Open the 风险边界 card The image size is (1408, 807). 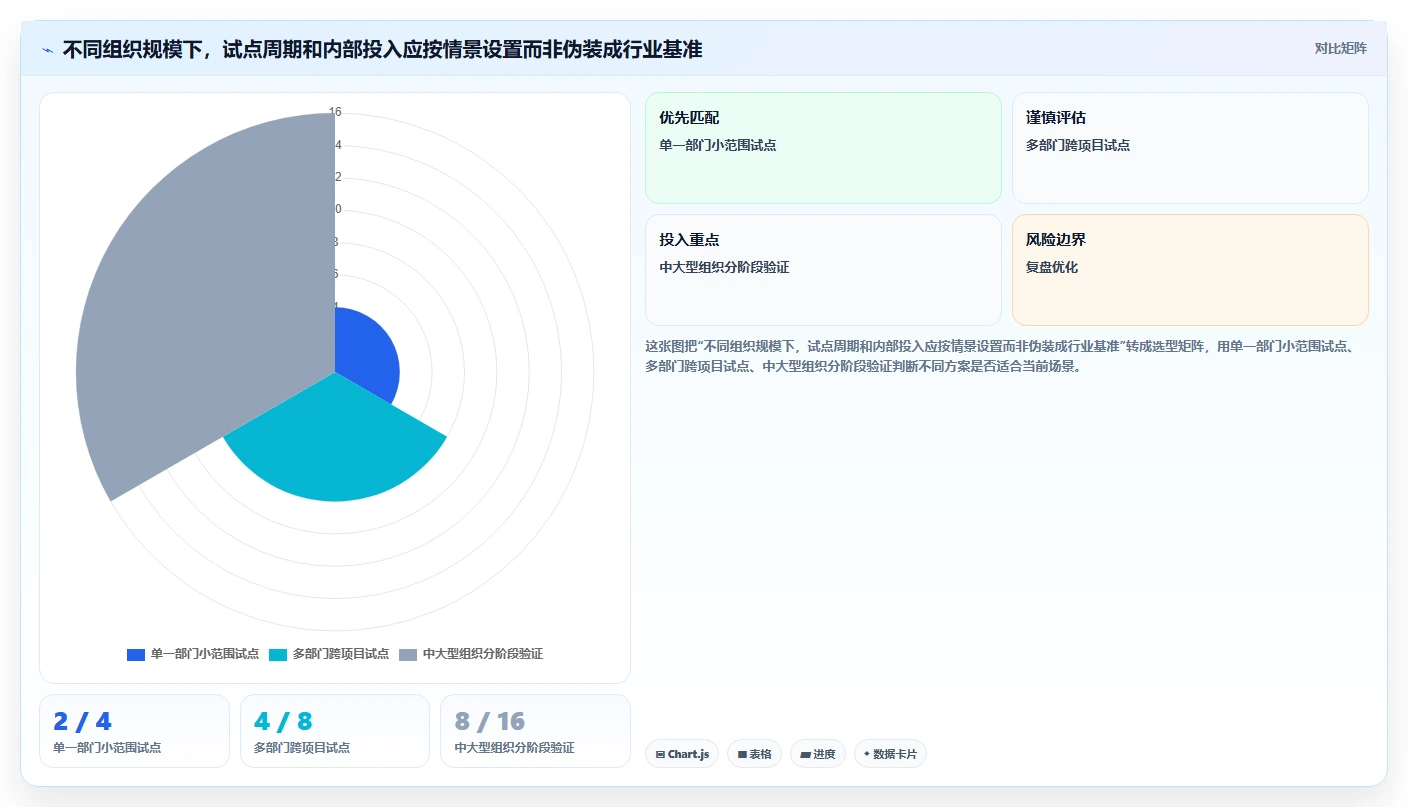pos(1190,270)
